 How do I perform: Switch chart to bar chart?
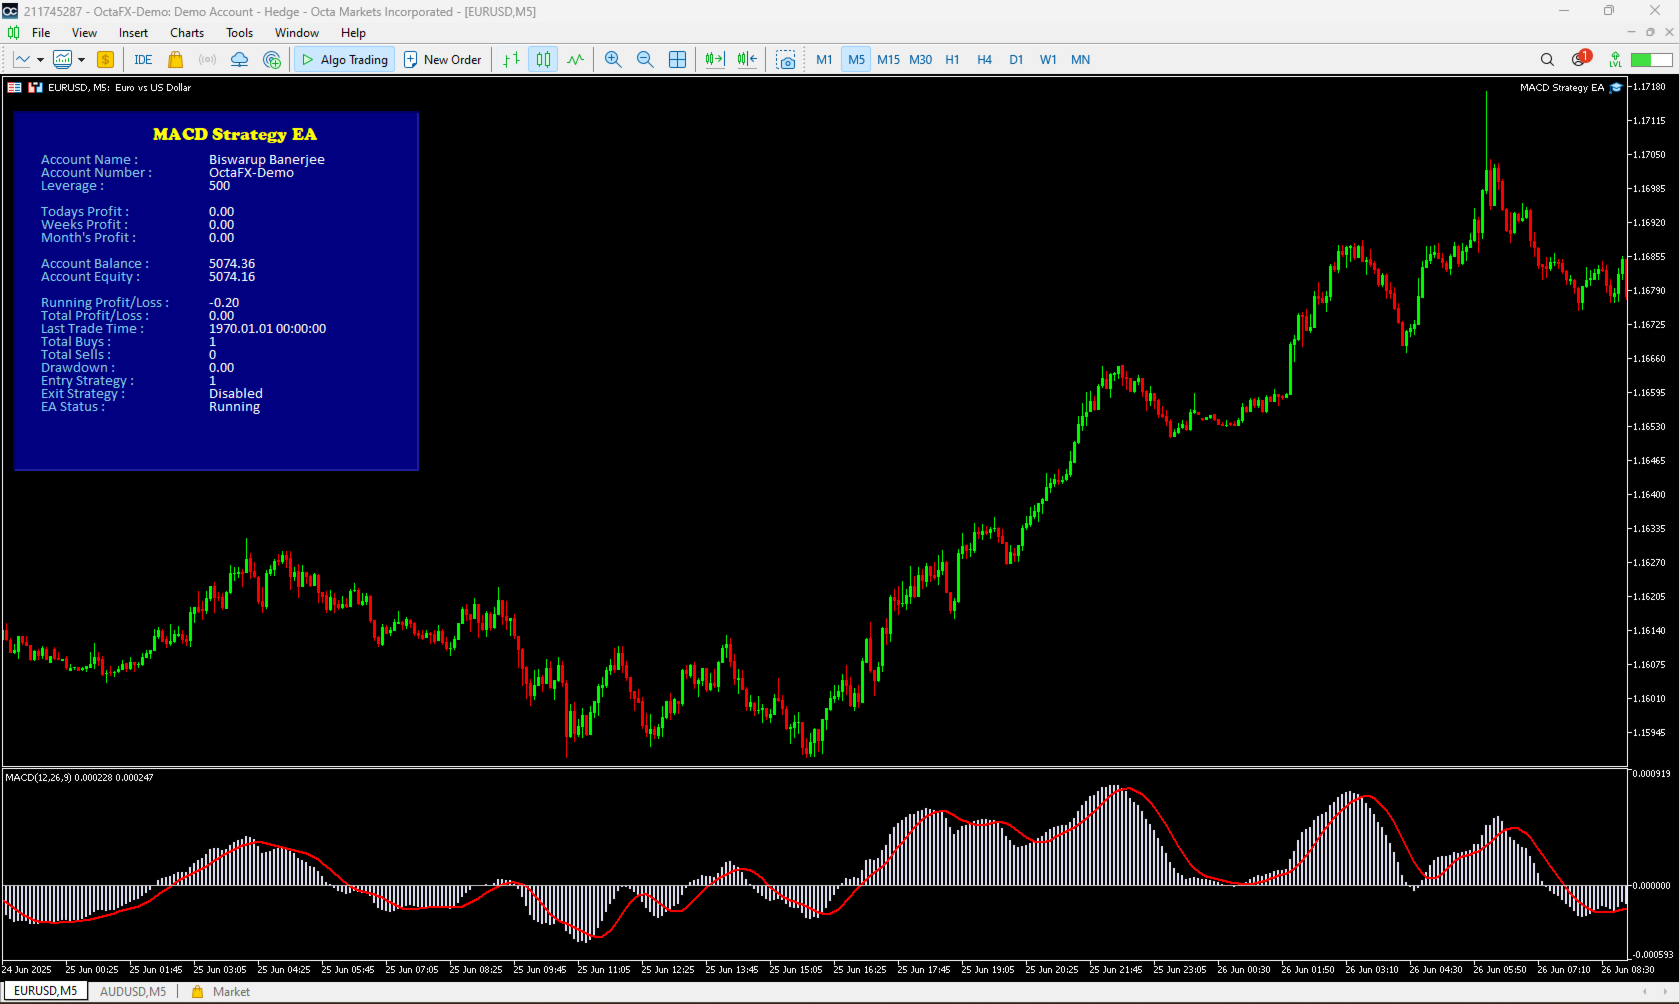[511, 60]
